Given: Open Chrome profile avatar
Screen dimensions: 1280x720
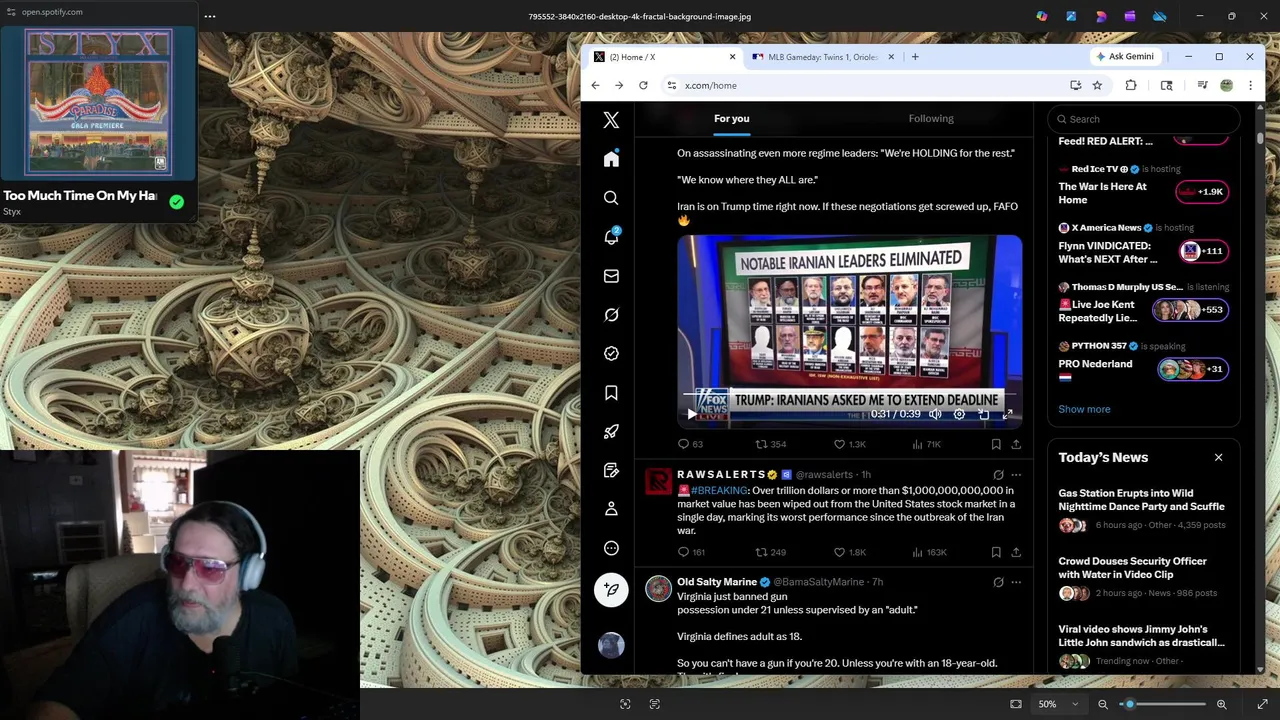Looking at the screenshot, I should [x=1226, y=85].
